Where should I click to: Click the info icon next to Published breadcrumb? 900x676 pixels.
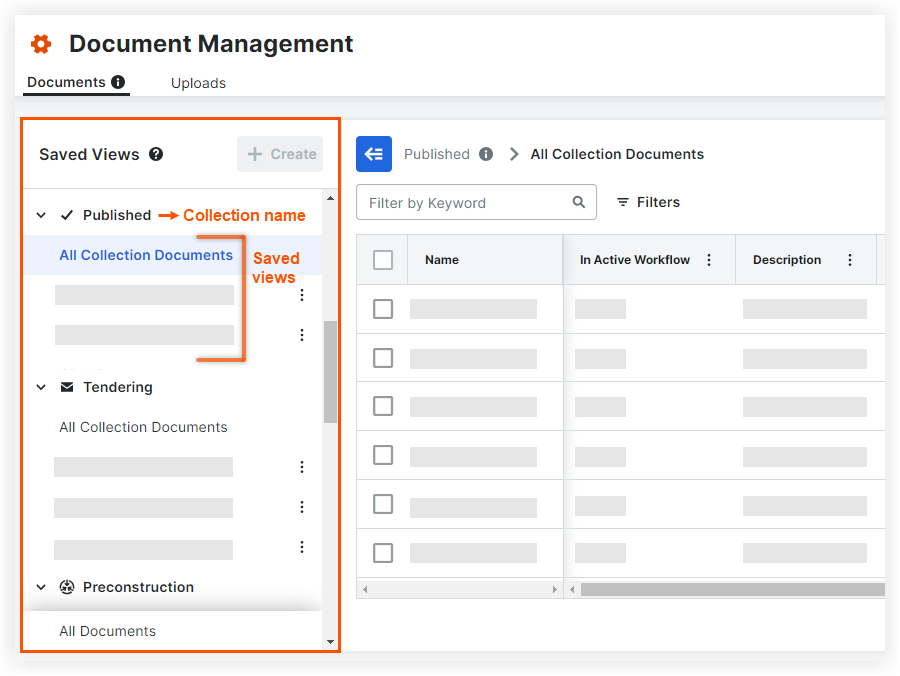[x=486, y=154]
